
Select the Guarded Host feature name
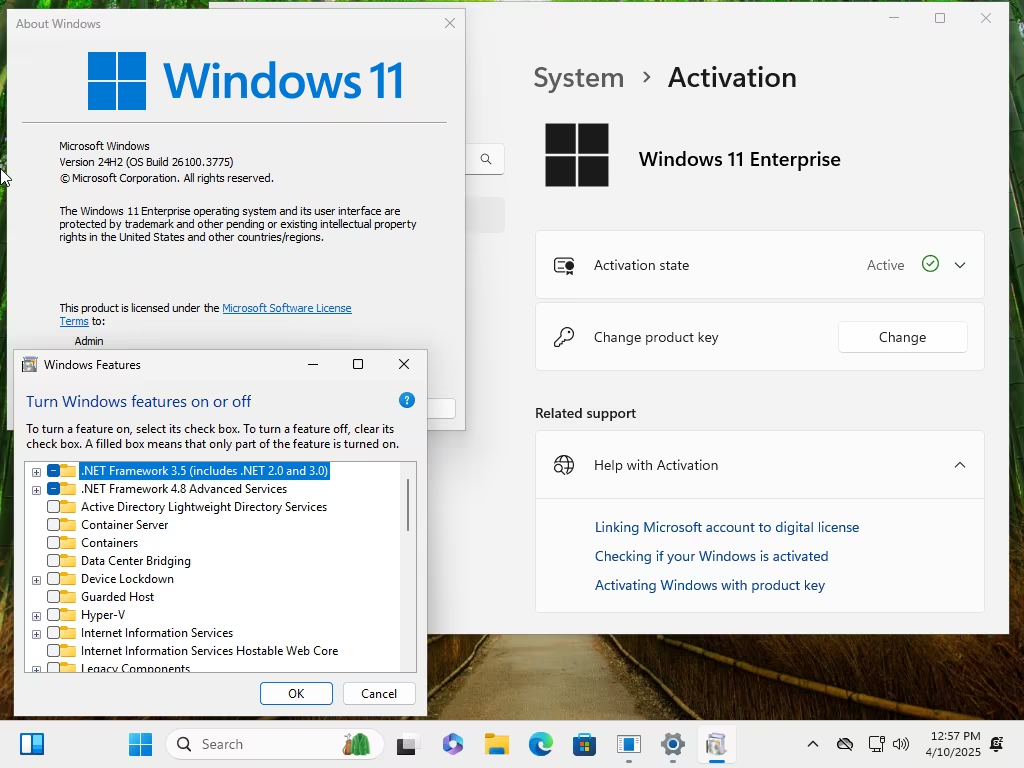point(118,597)
